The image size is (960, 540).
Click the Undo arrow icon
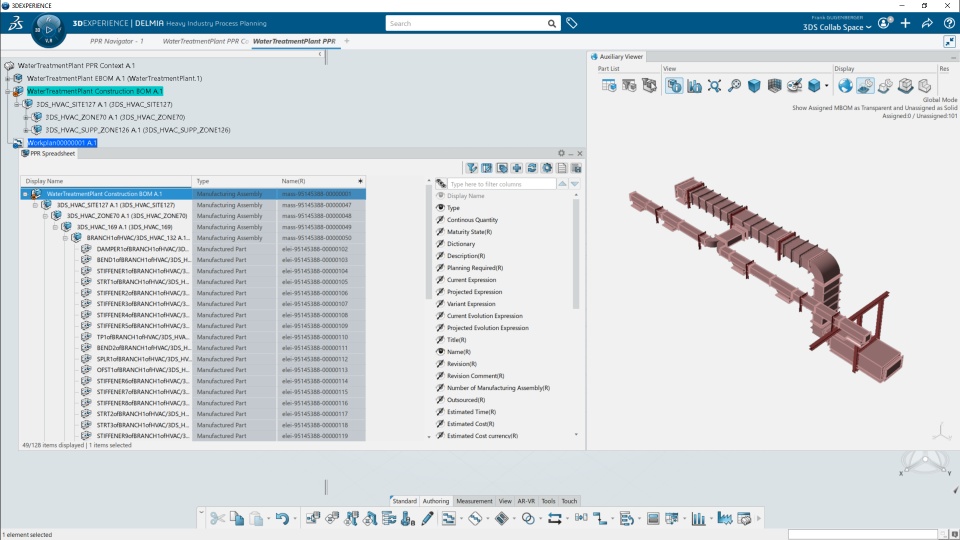click(x=282, y=519)
